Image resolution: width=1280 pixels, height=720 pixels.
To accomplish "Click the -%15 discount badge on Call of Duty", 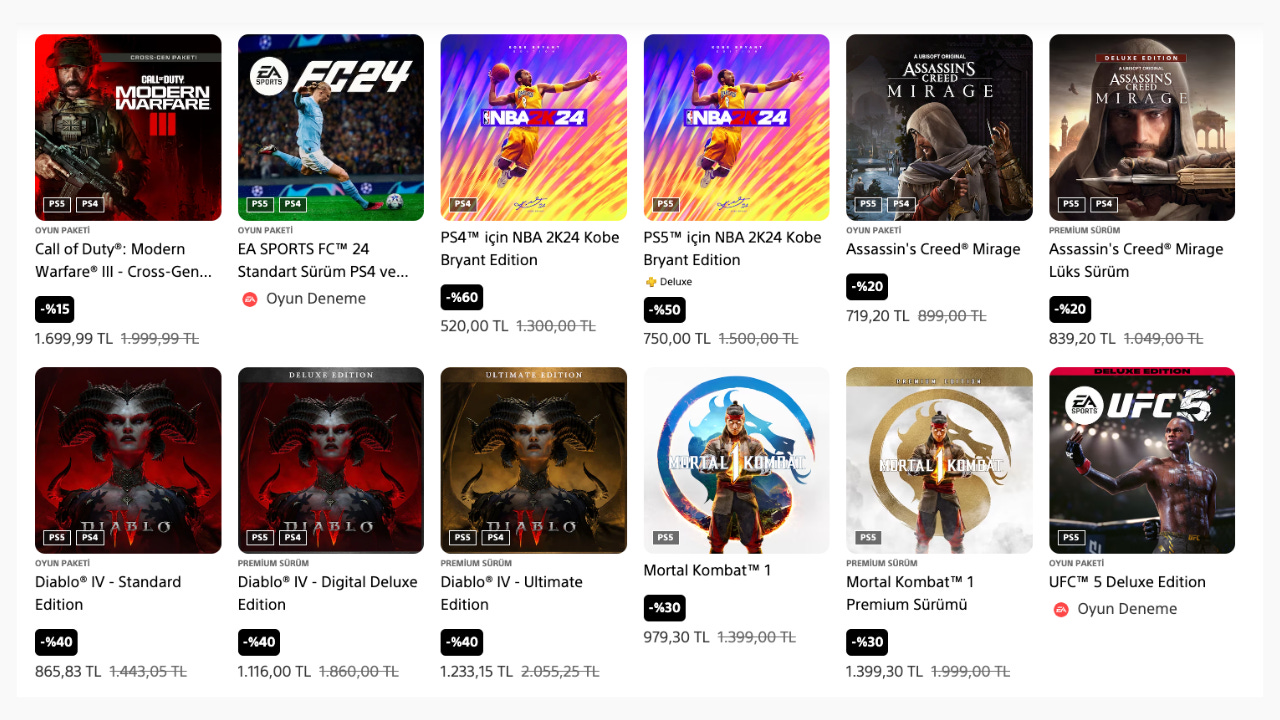I will [x=55, y=309].
